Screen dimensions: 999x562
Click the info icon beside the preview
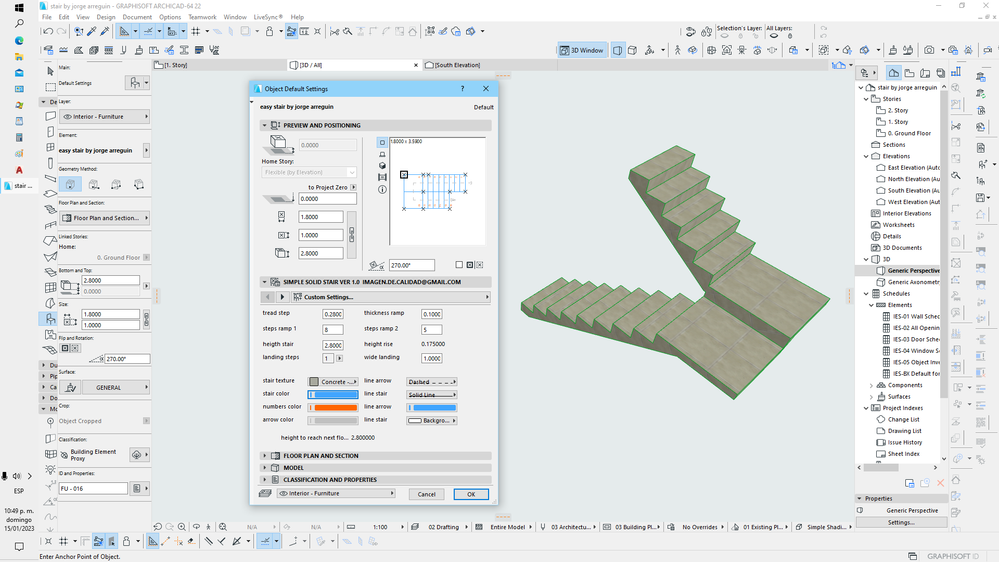coord(383,189)
